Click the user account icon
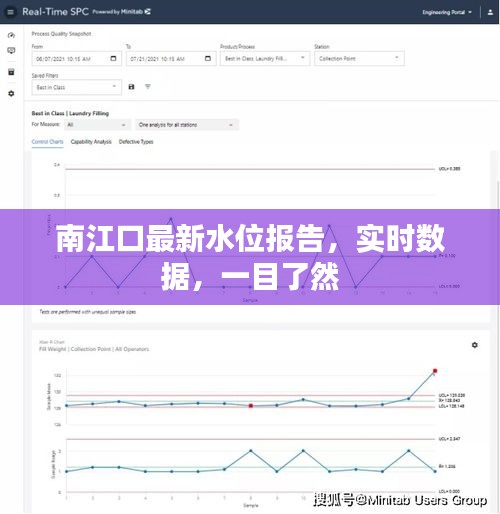 click(490, 12)
